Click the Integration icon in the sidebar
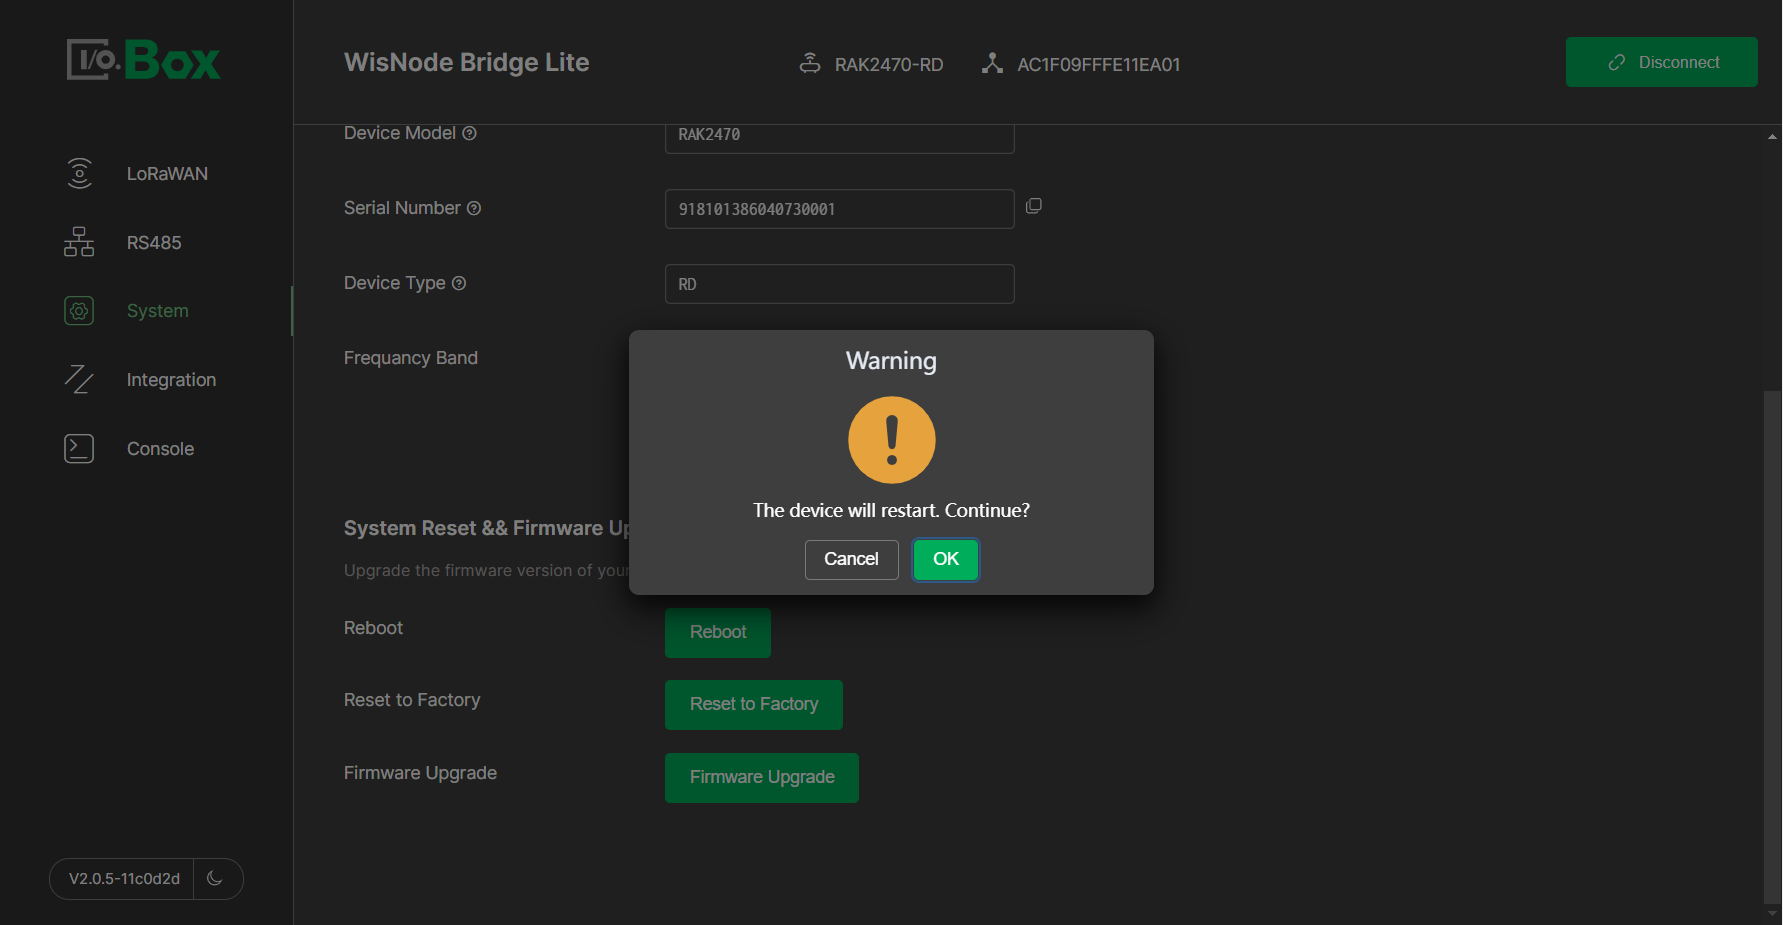Viewport: 1783px width, 925px height. (x=79, y=380)
